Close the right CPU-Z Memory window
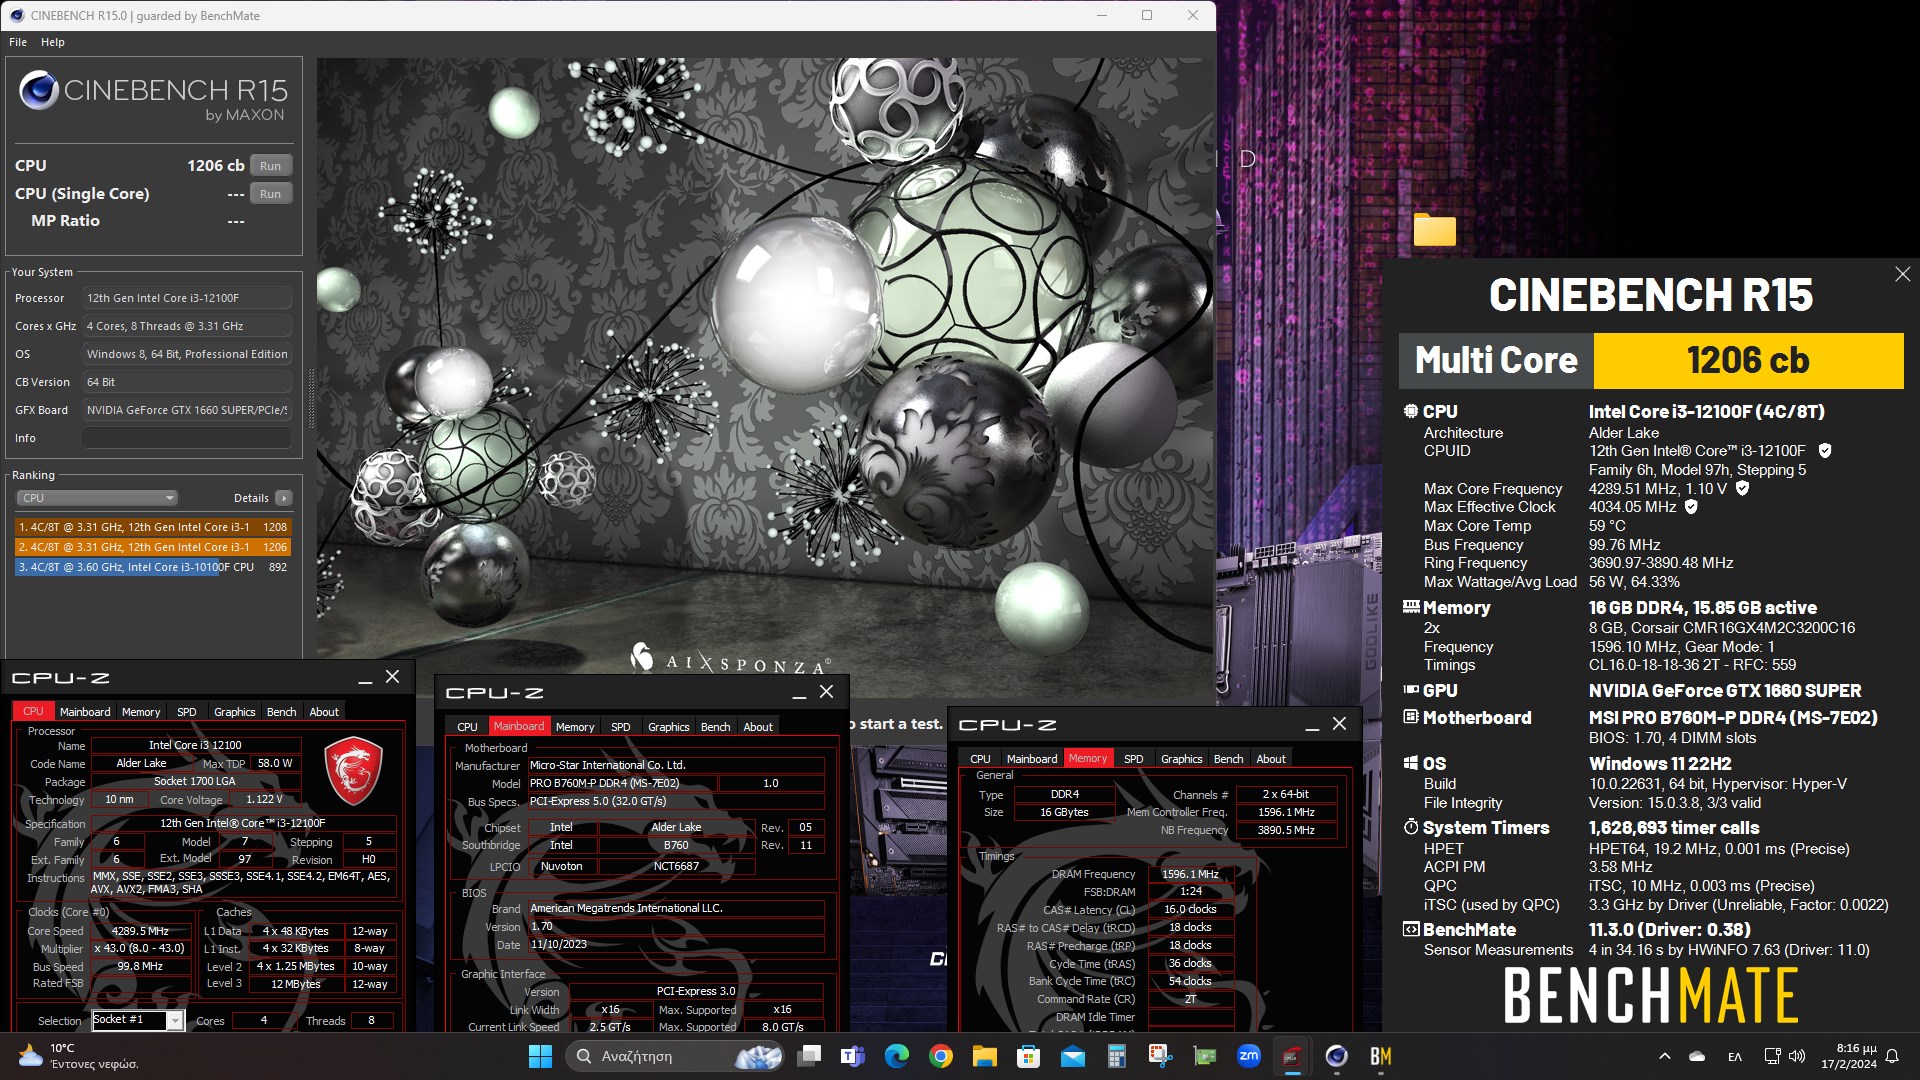 point(1340,724)
